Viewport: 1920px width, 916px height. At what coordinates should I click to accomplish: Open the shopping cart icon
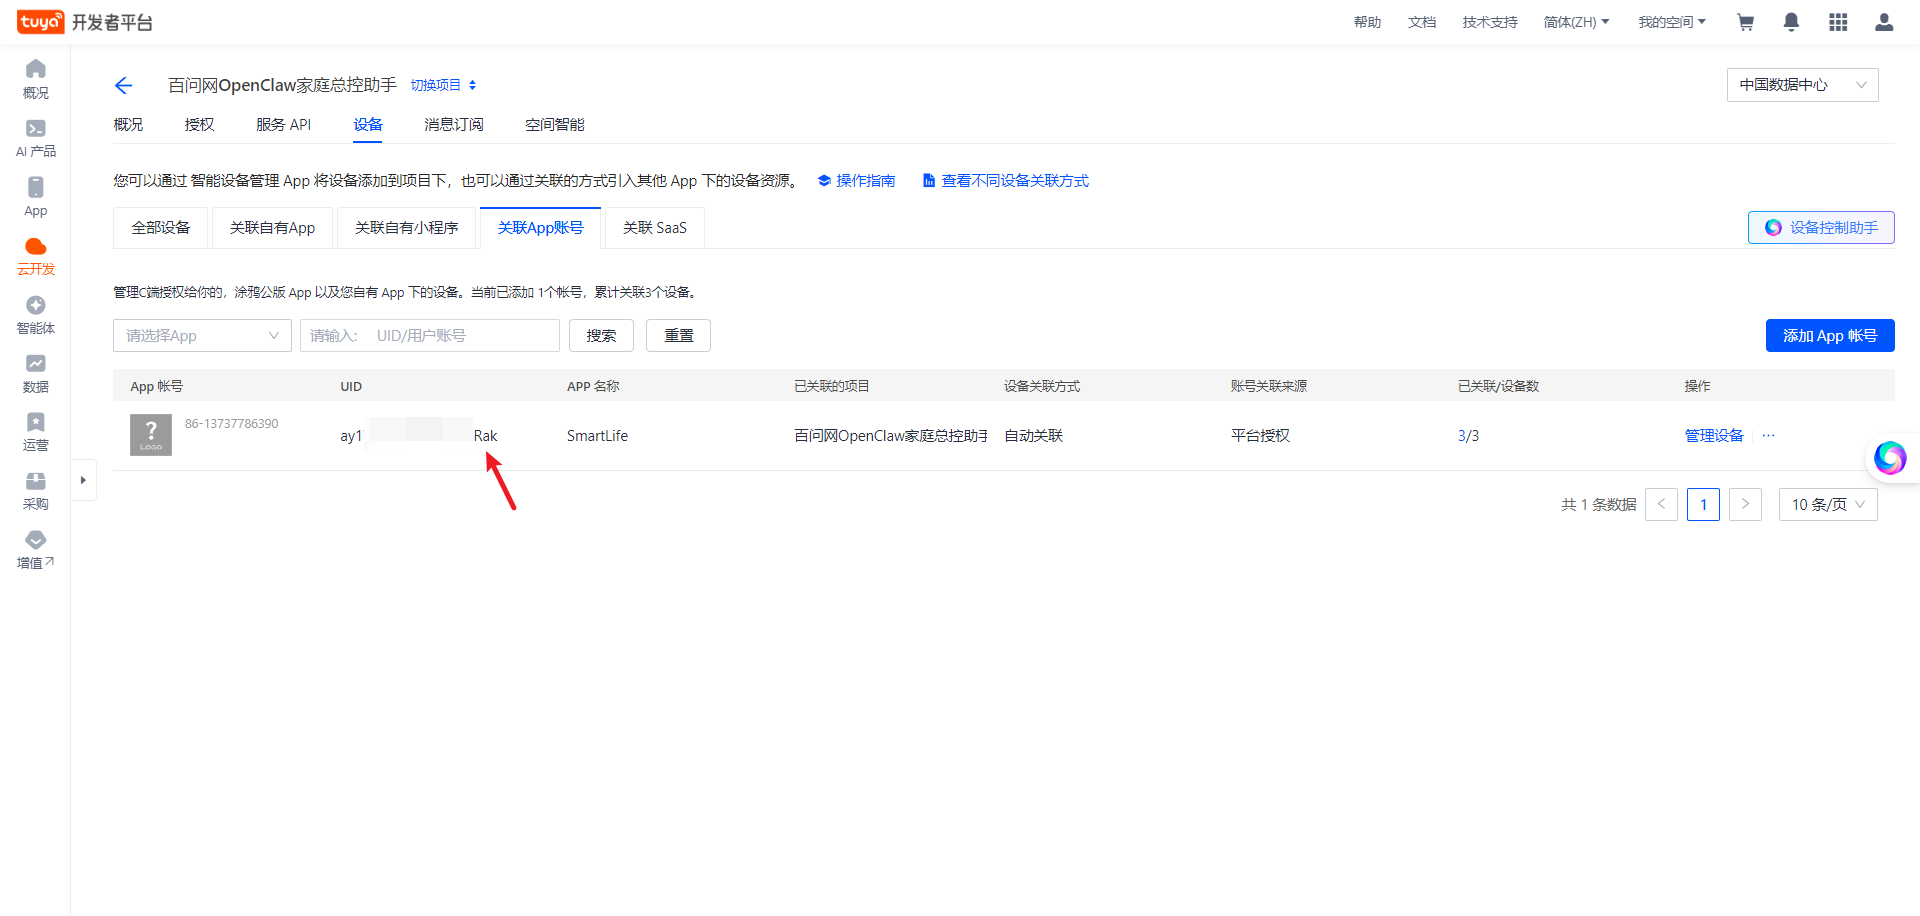1745,22
